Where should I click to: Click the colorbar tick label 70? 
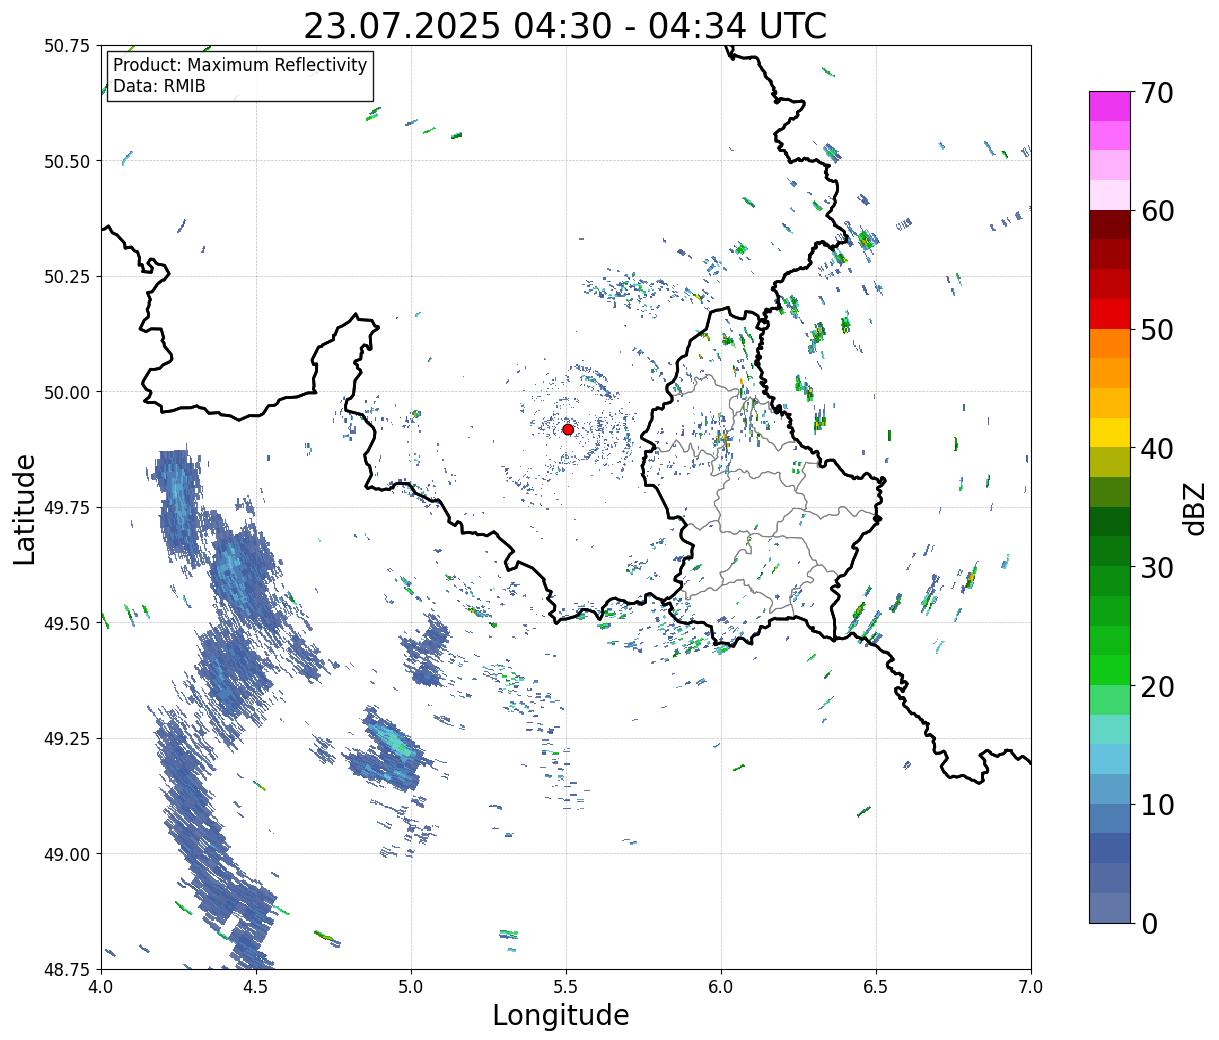[x=1157, y=93]
